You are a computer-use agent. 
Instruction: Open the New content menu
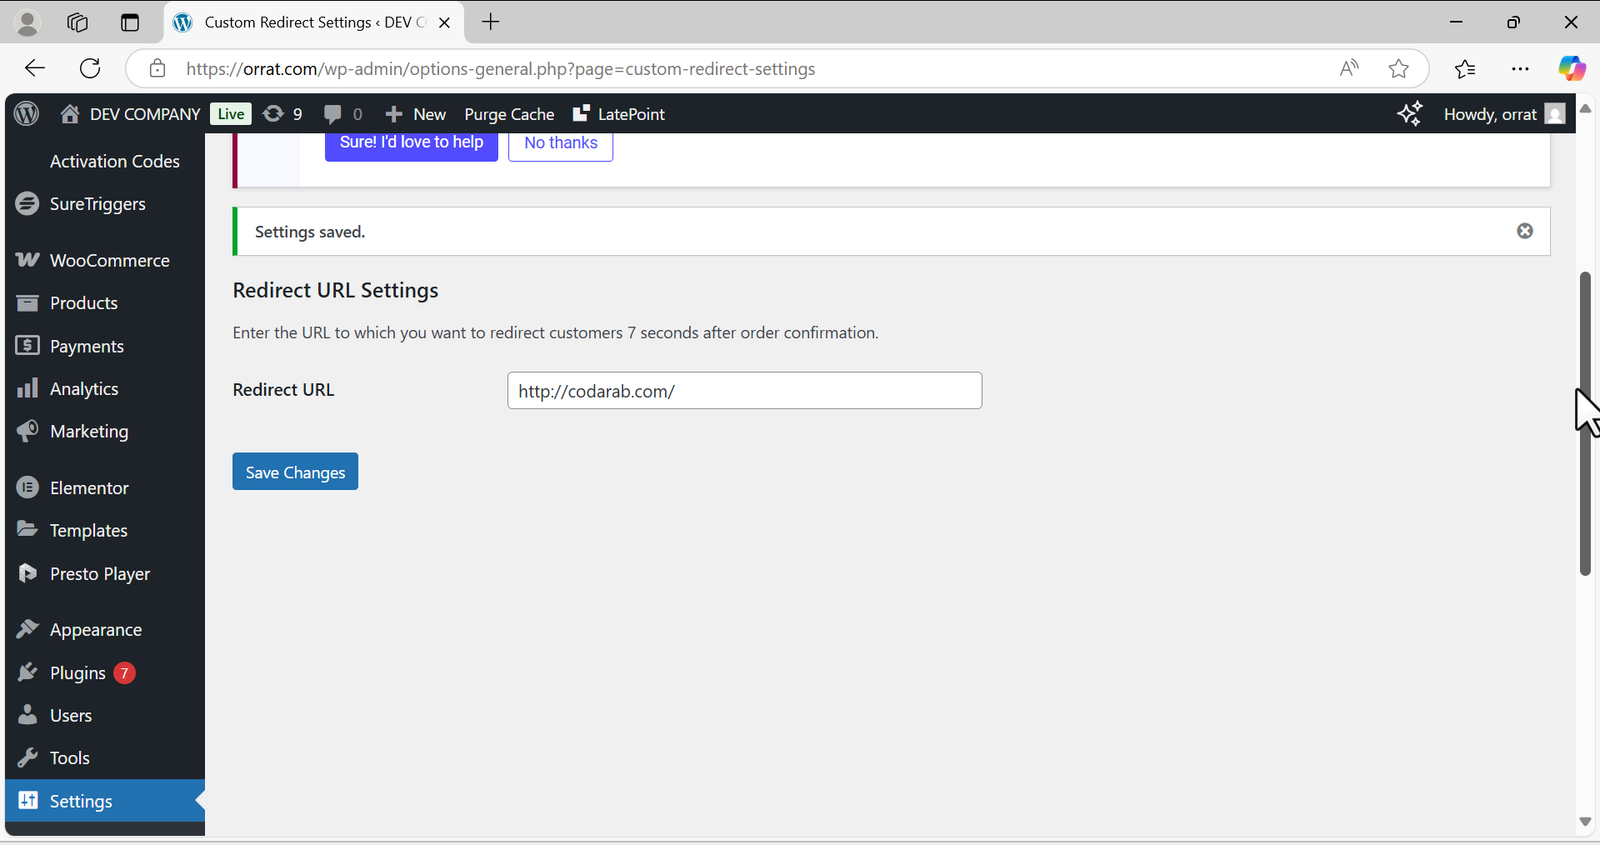[x=416, y=114]
